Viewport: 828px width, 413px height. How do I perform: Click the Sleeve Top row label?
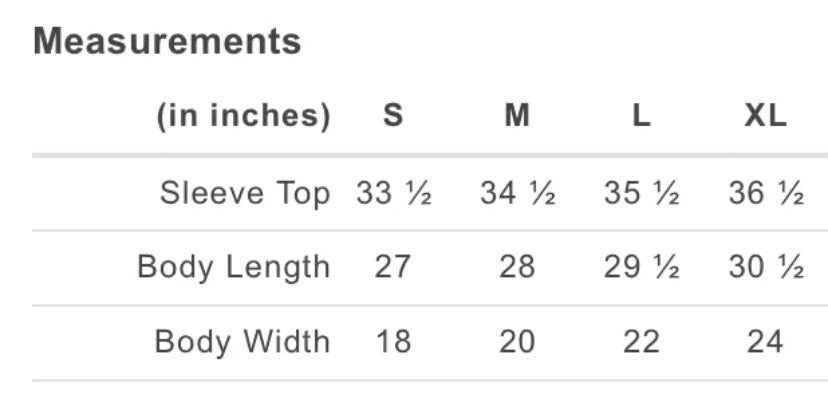point(244,194)
